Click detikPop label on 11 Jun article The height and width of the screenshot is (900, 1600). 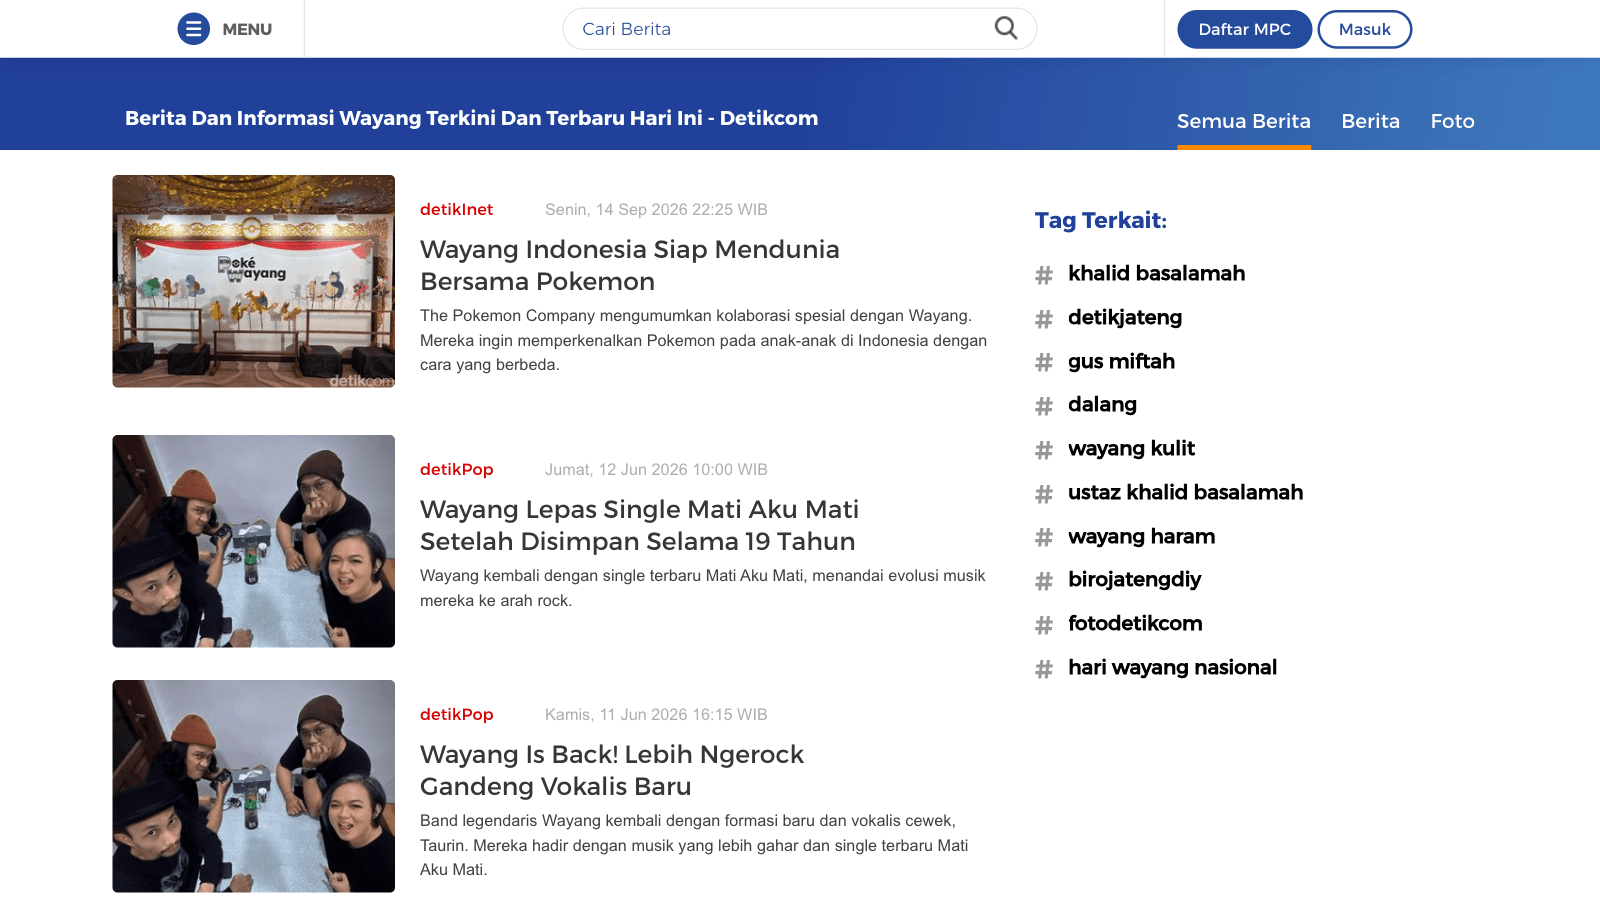click(x=456, y=714)
